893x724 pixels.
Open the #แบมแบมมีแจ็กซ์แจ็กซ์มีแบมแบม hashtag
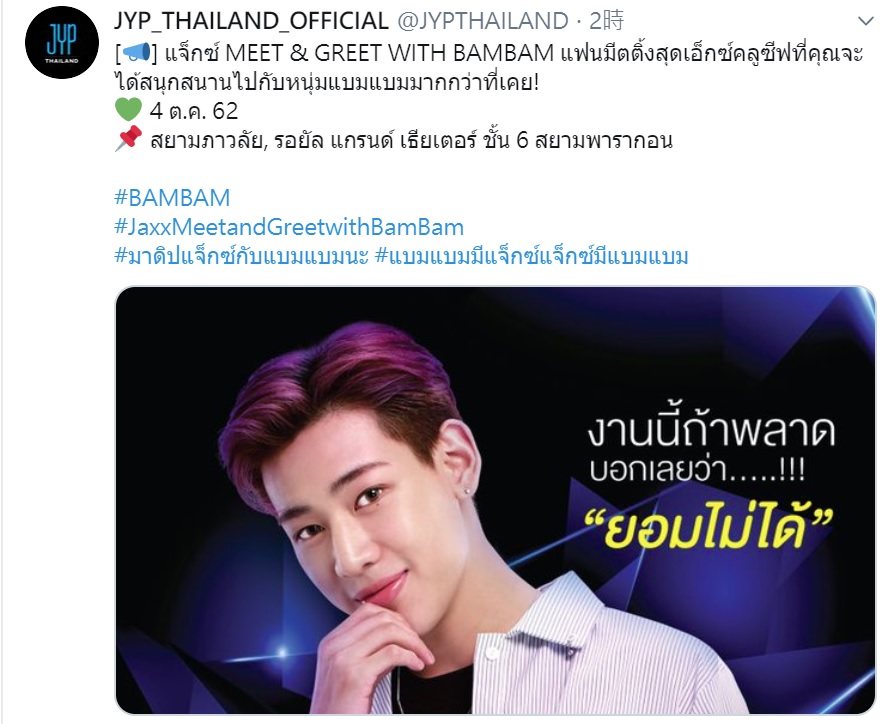pyautogui.click(x=532, y=256)
